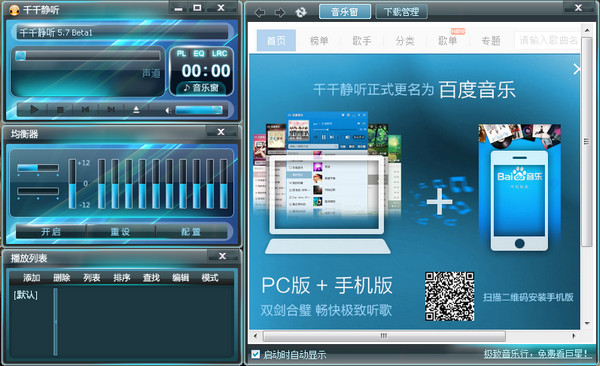Click the first equalizer frequency band
Viewport: 600px width, 366px height.
[x=101, y=184]
